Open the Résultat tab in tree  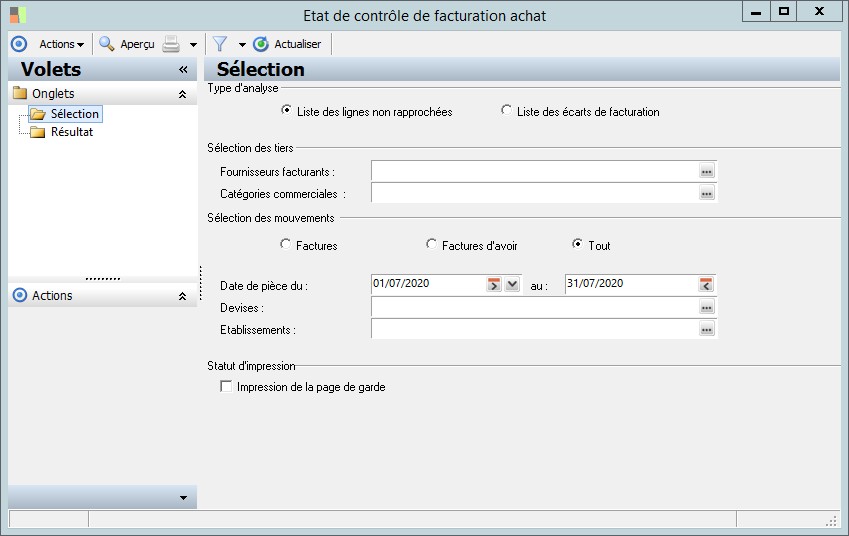(x=71, y=132)
